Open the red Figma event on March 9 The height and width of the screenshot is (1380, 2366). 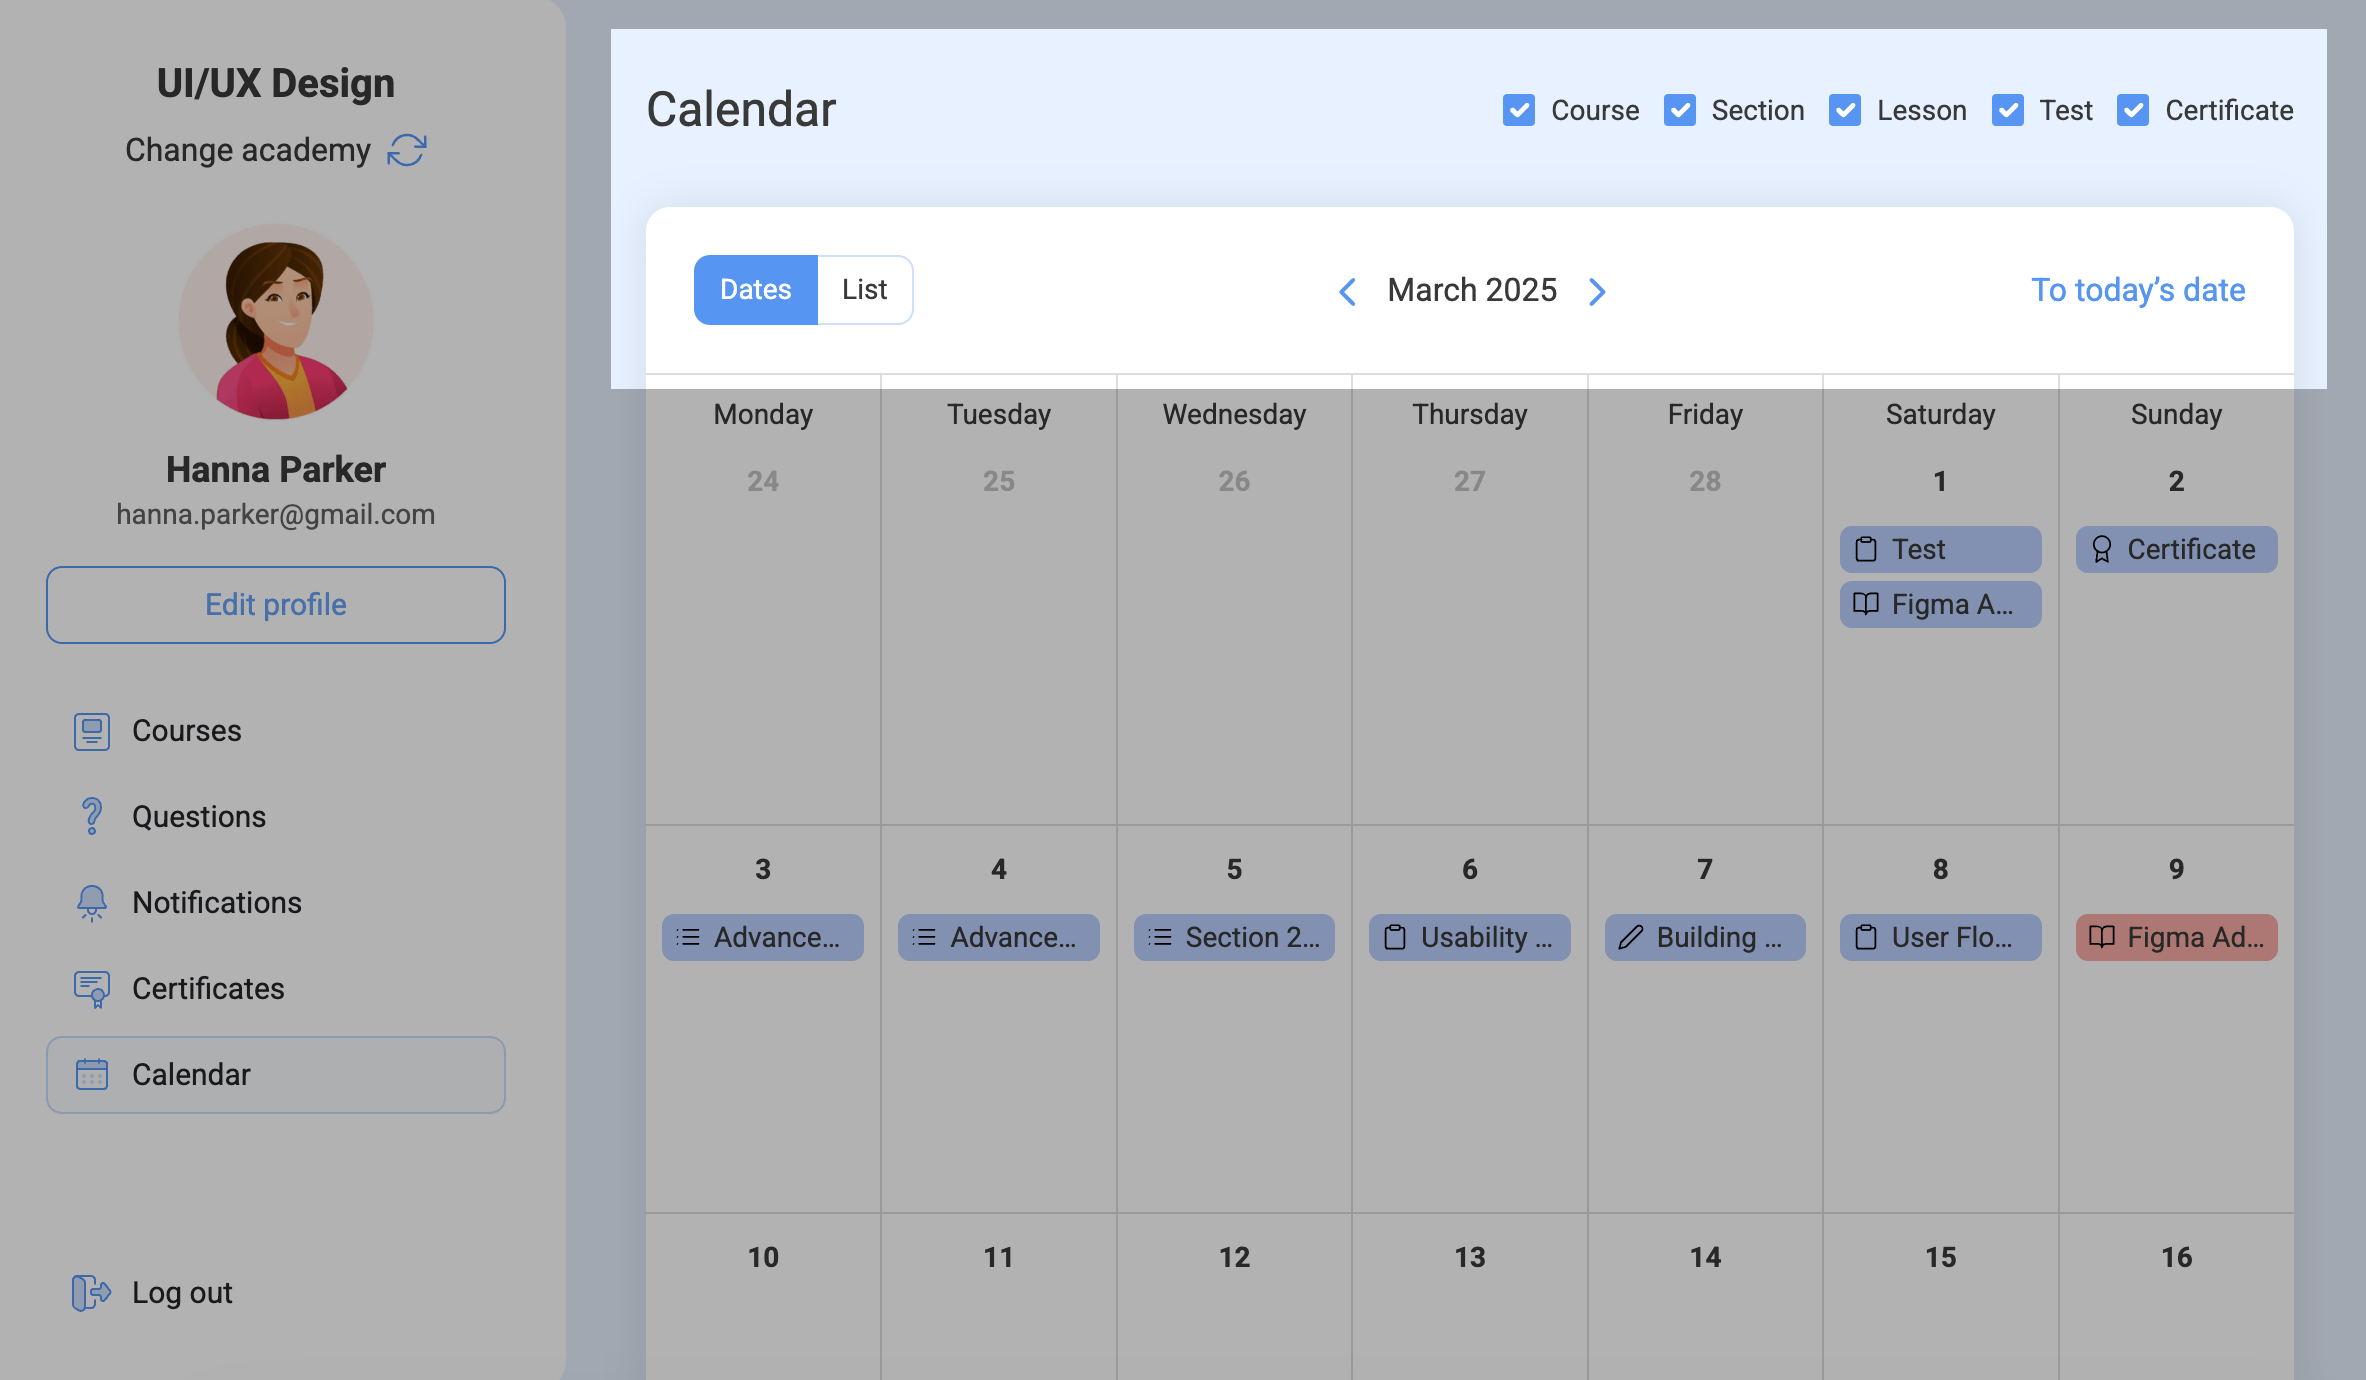point(2176,937)
